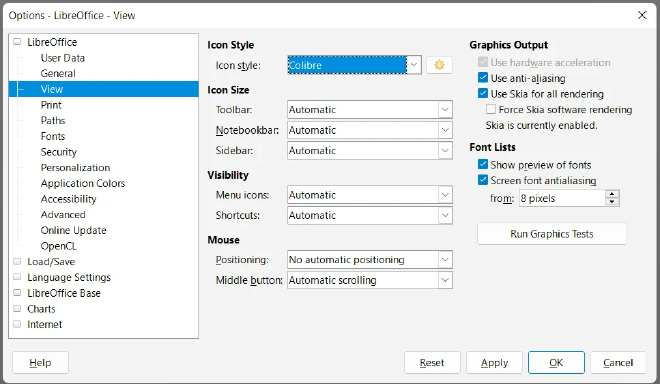Select Advanced in the options tree
The height and width of the screenshot is (384, 660).
click(63, 214)
